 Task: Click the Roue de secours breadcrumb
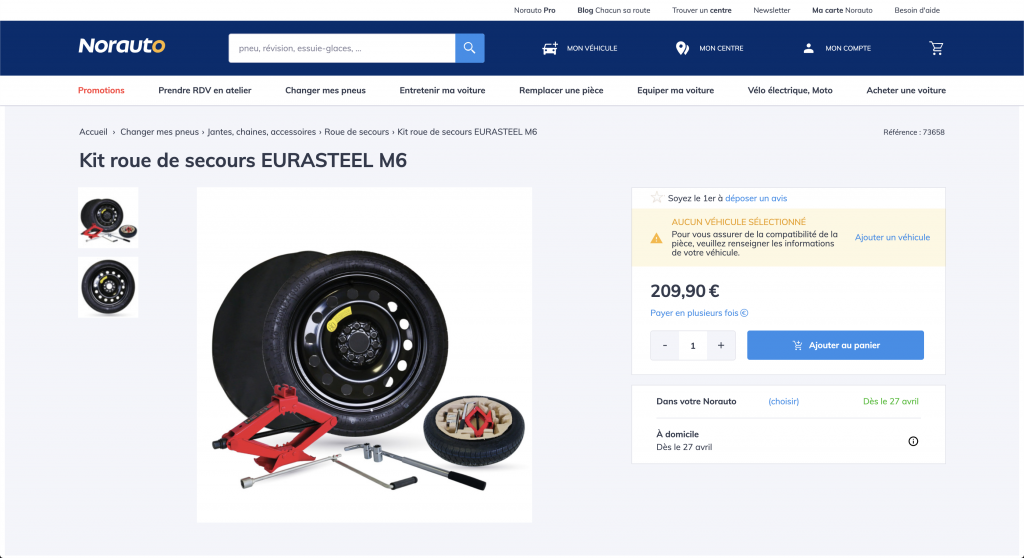click(357, 132)
